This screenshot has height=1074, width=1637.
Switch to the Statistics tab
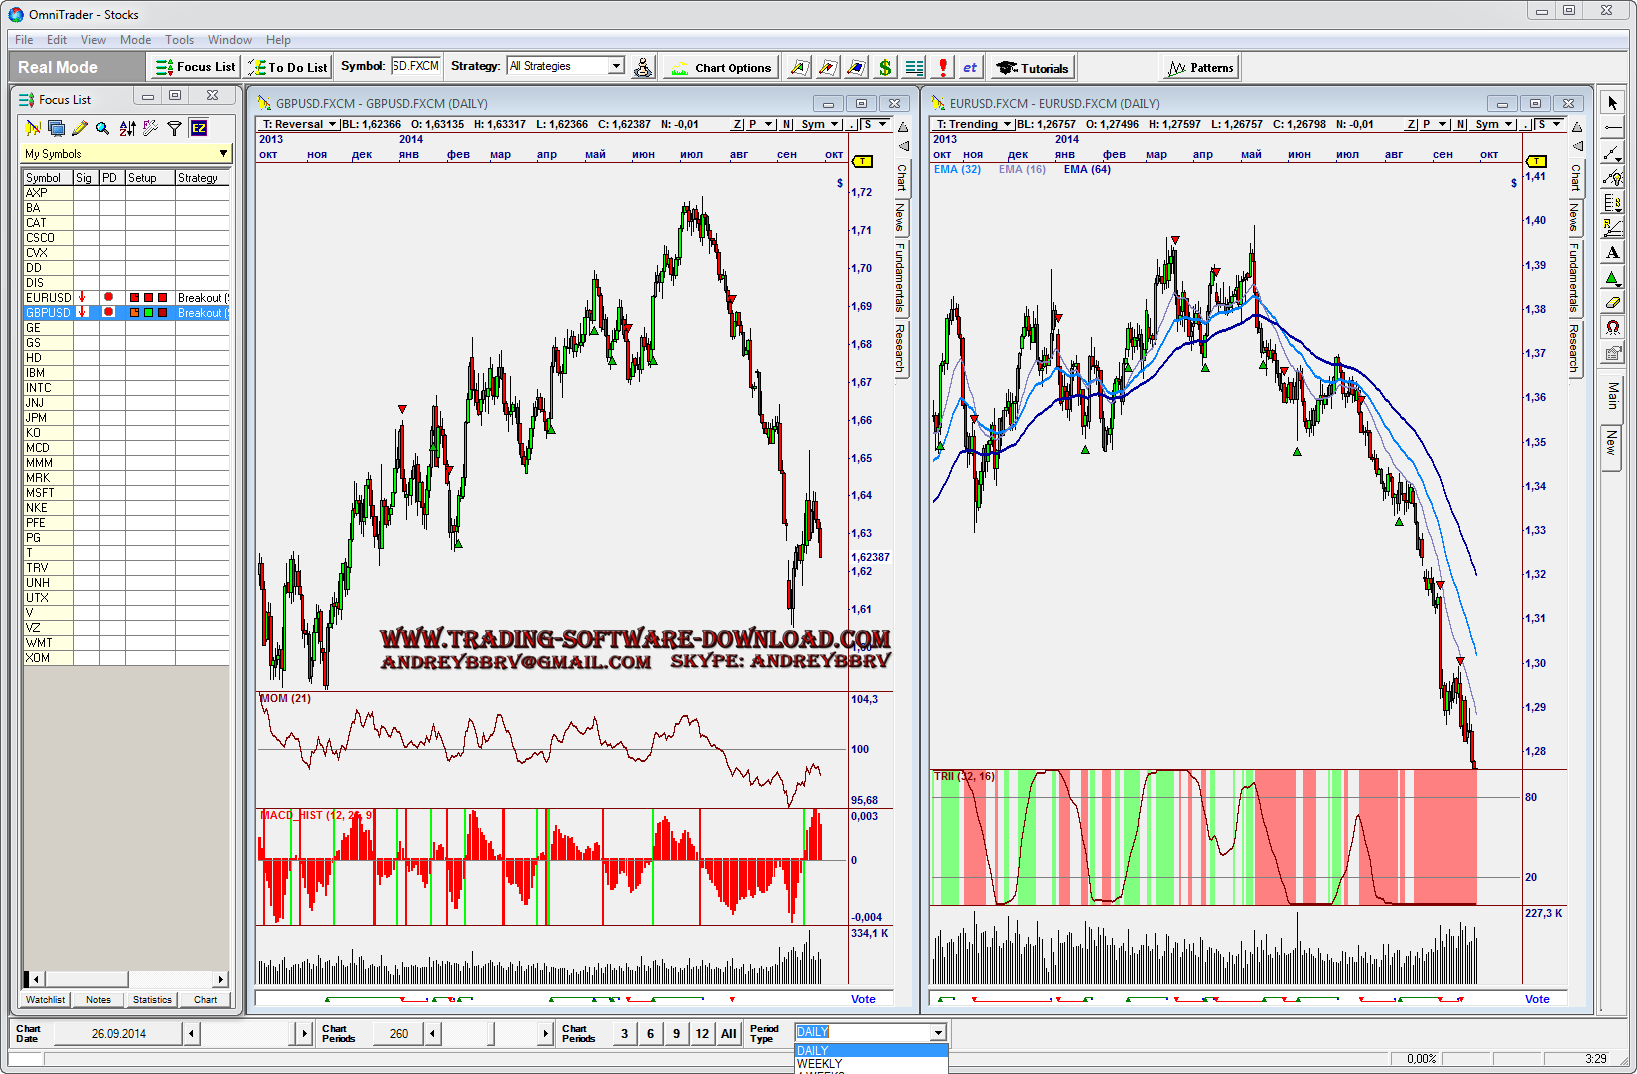coord(152,999)
